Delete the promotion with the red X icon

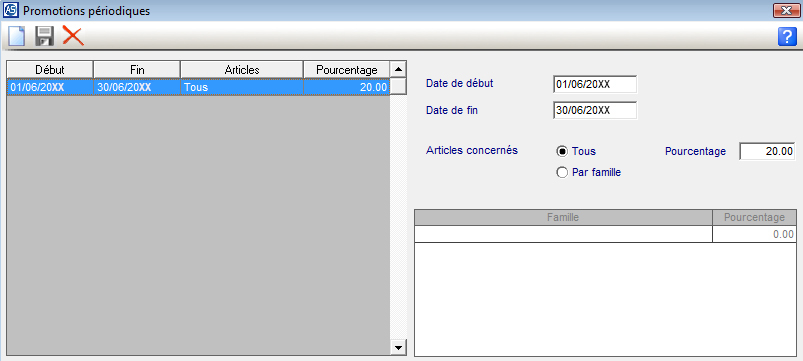click(x=73, y=36)
